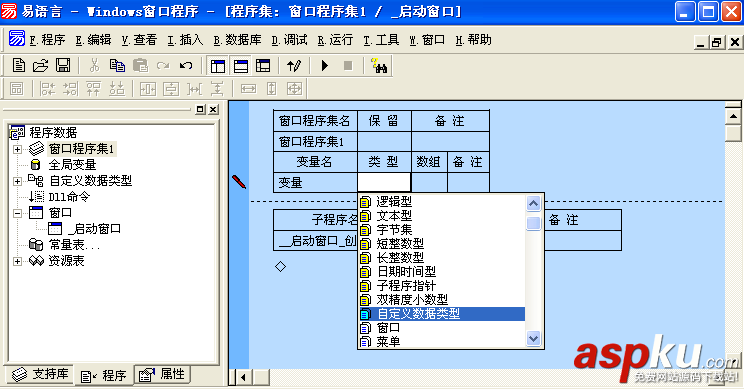Choose 日期时间型 from type list
Viewport: 744px width, 389px height.
point(406,272)
